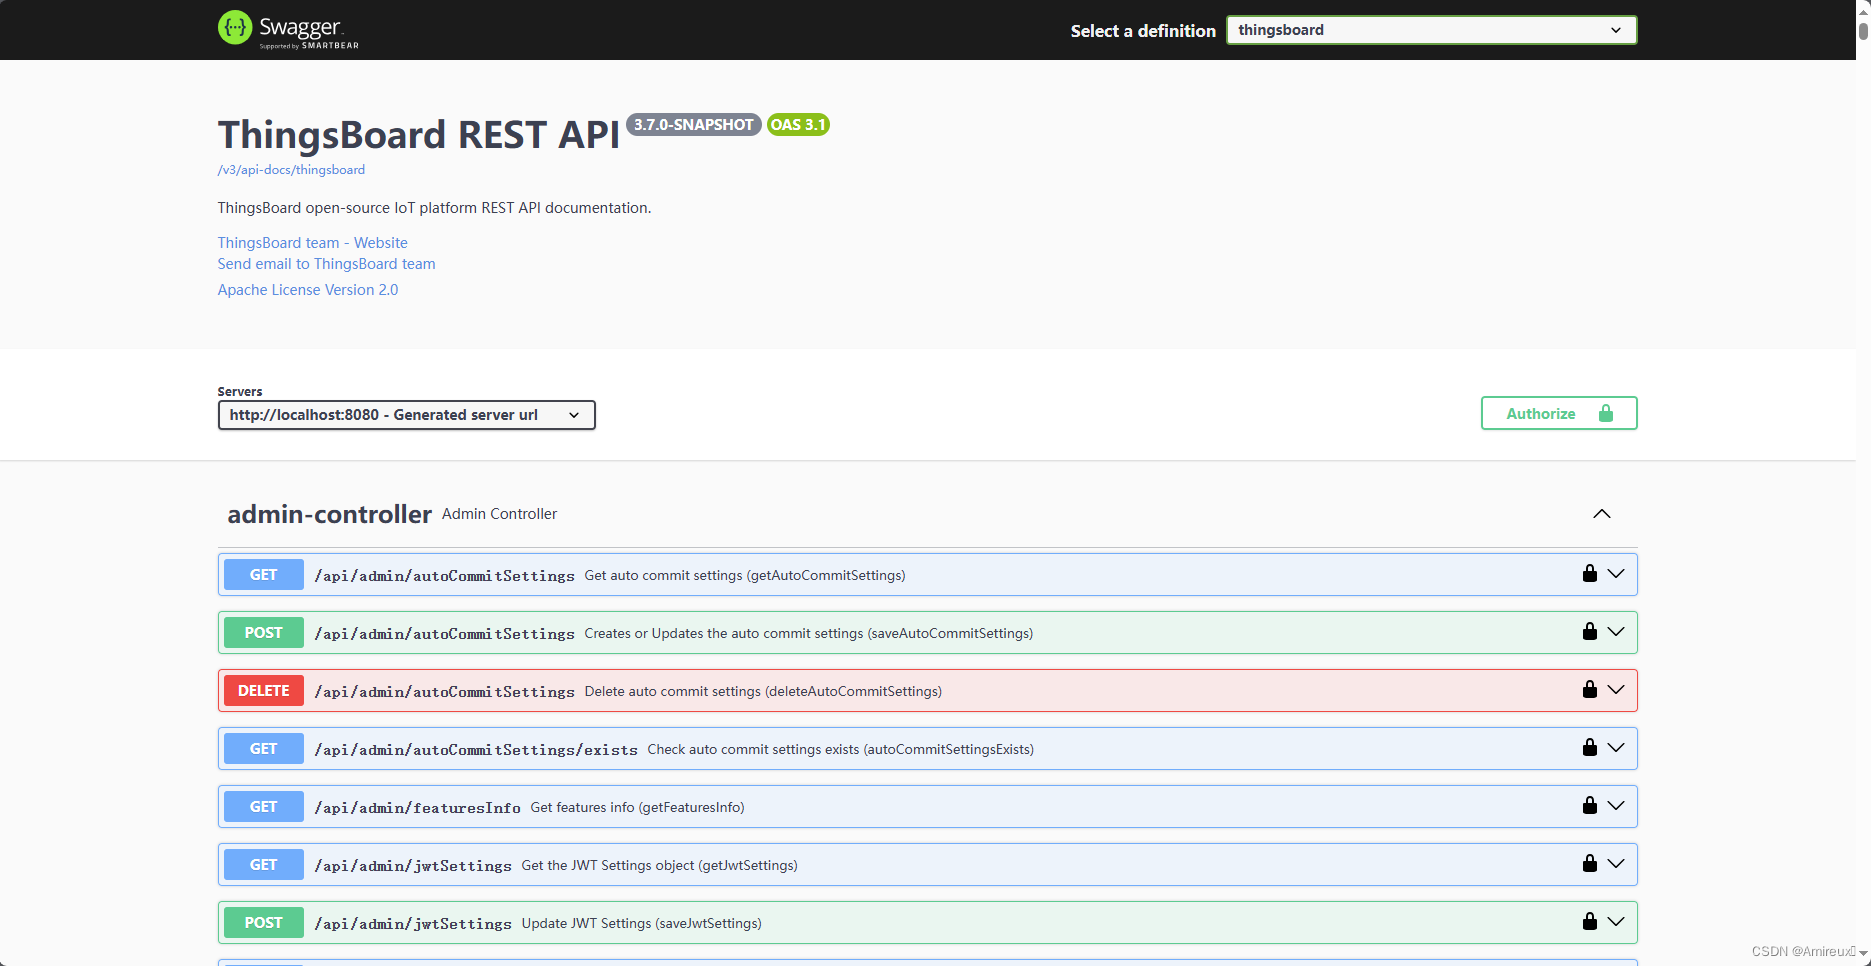Open ThingsBoard team - Website link

pyautogui.click(x=312, y=243)
